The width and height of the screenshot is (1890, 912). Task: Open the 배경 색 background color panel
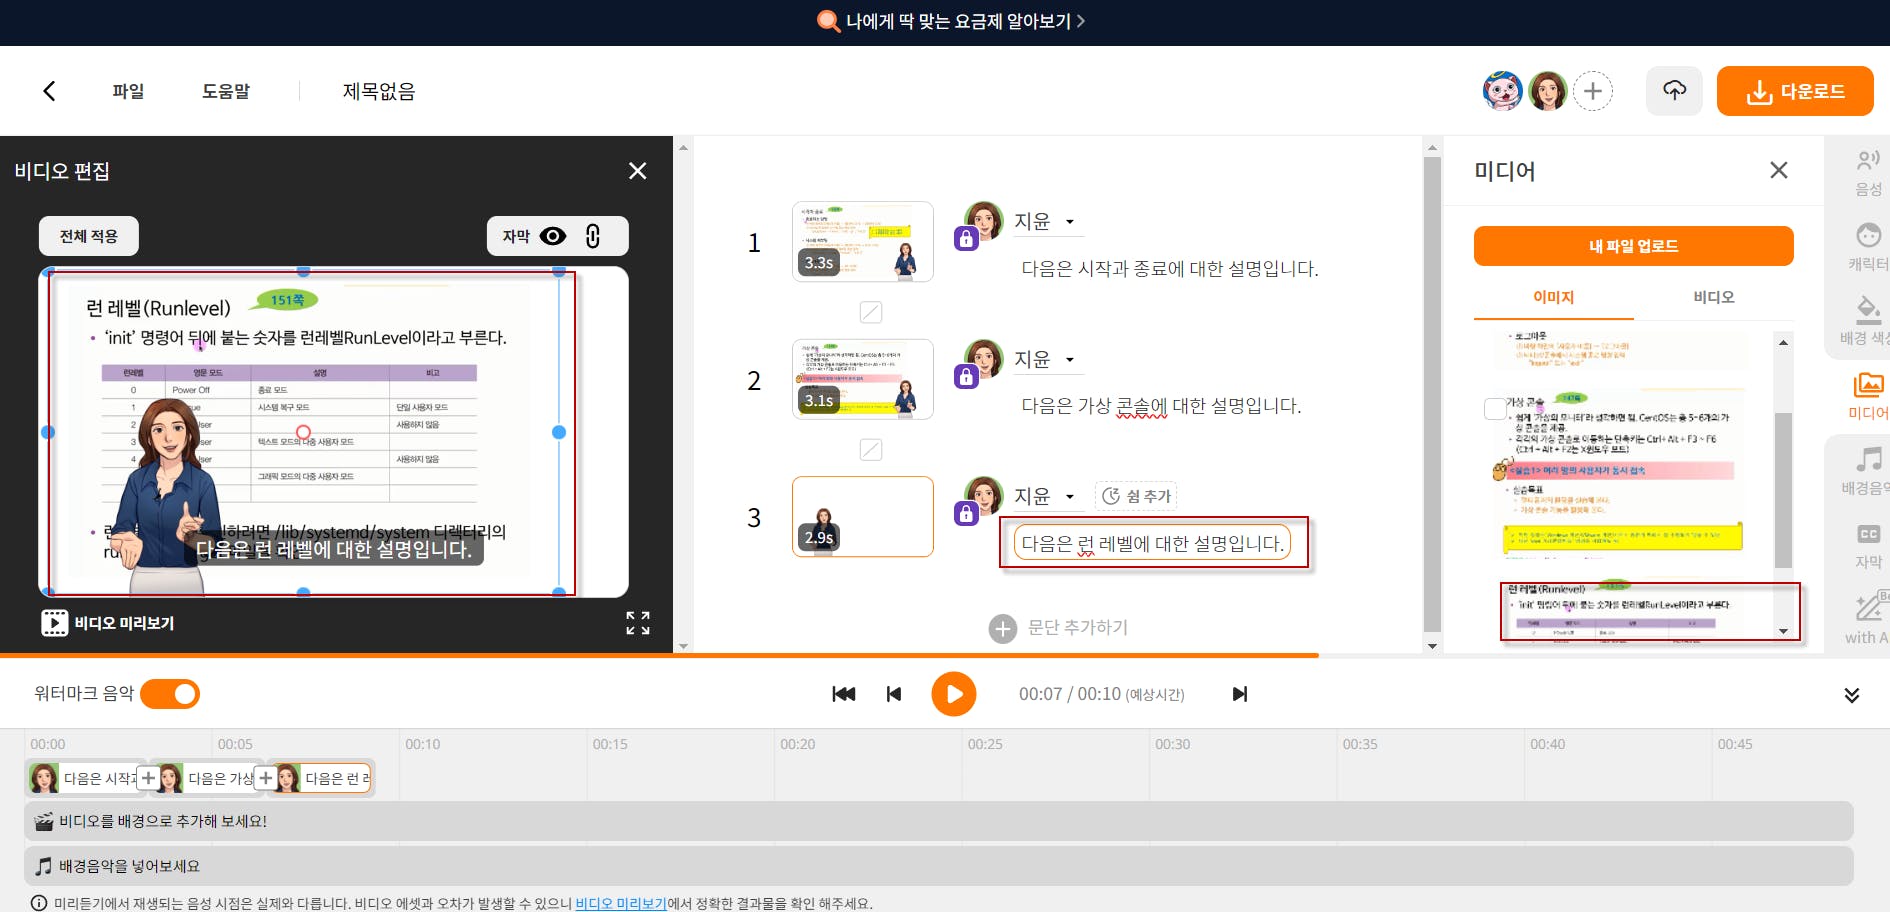pos(1866,321)
